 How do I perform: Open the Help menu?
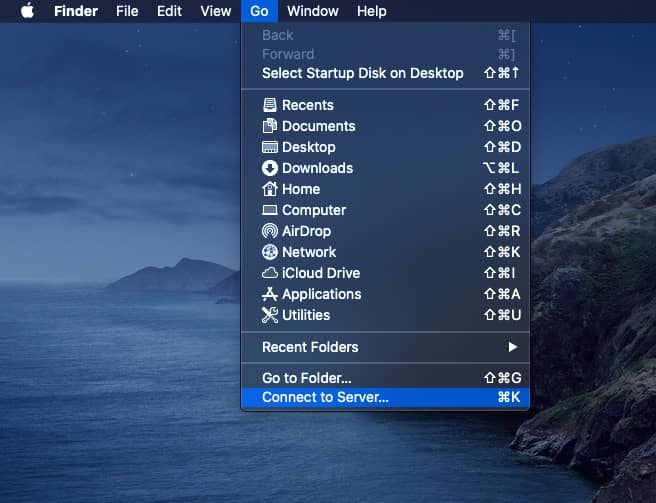point(372,11)
